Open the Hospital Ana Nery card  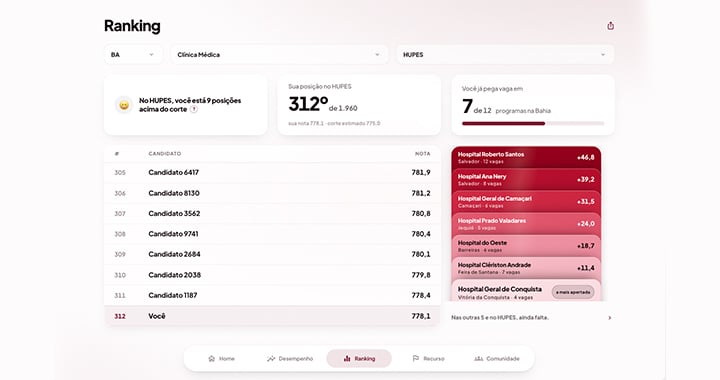pos(526,179)
